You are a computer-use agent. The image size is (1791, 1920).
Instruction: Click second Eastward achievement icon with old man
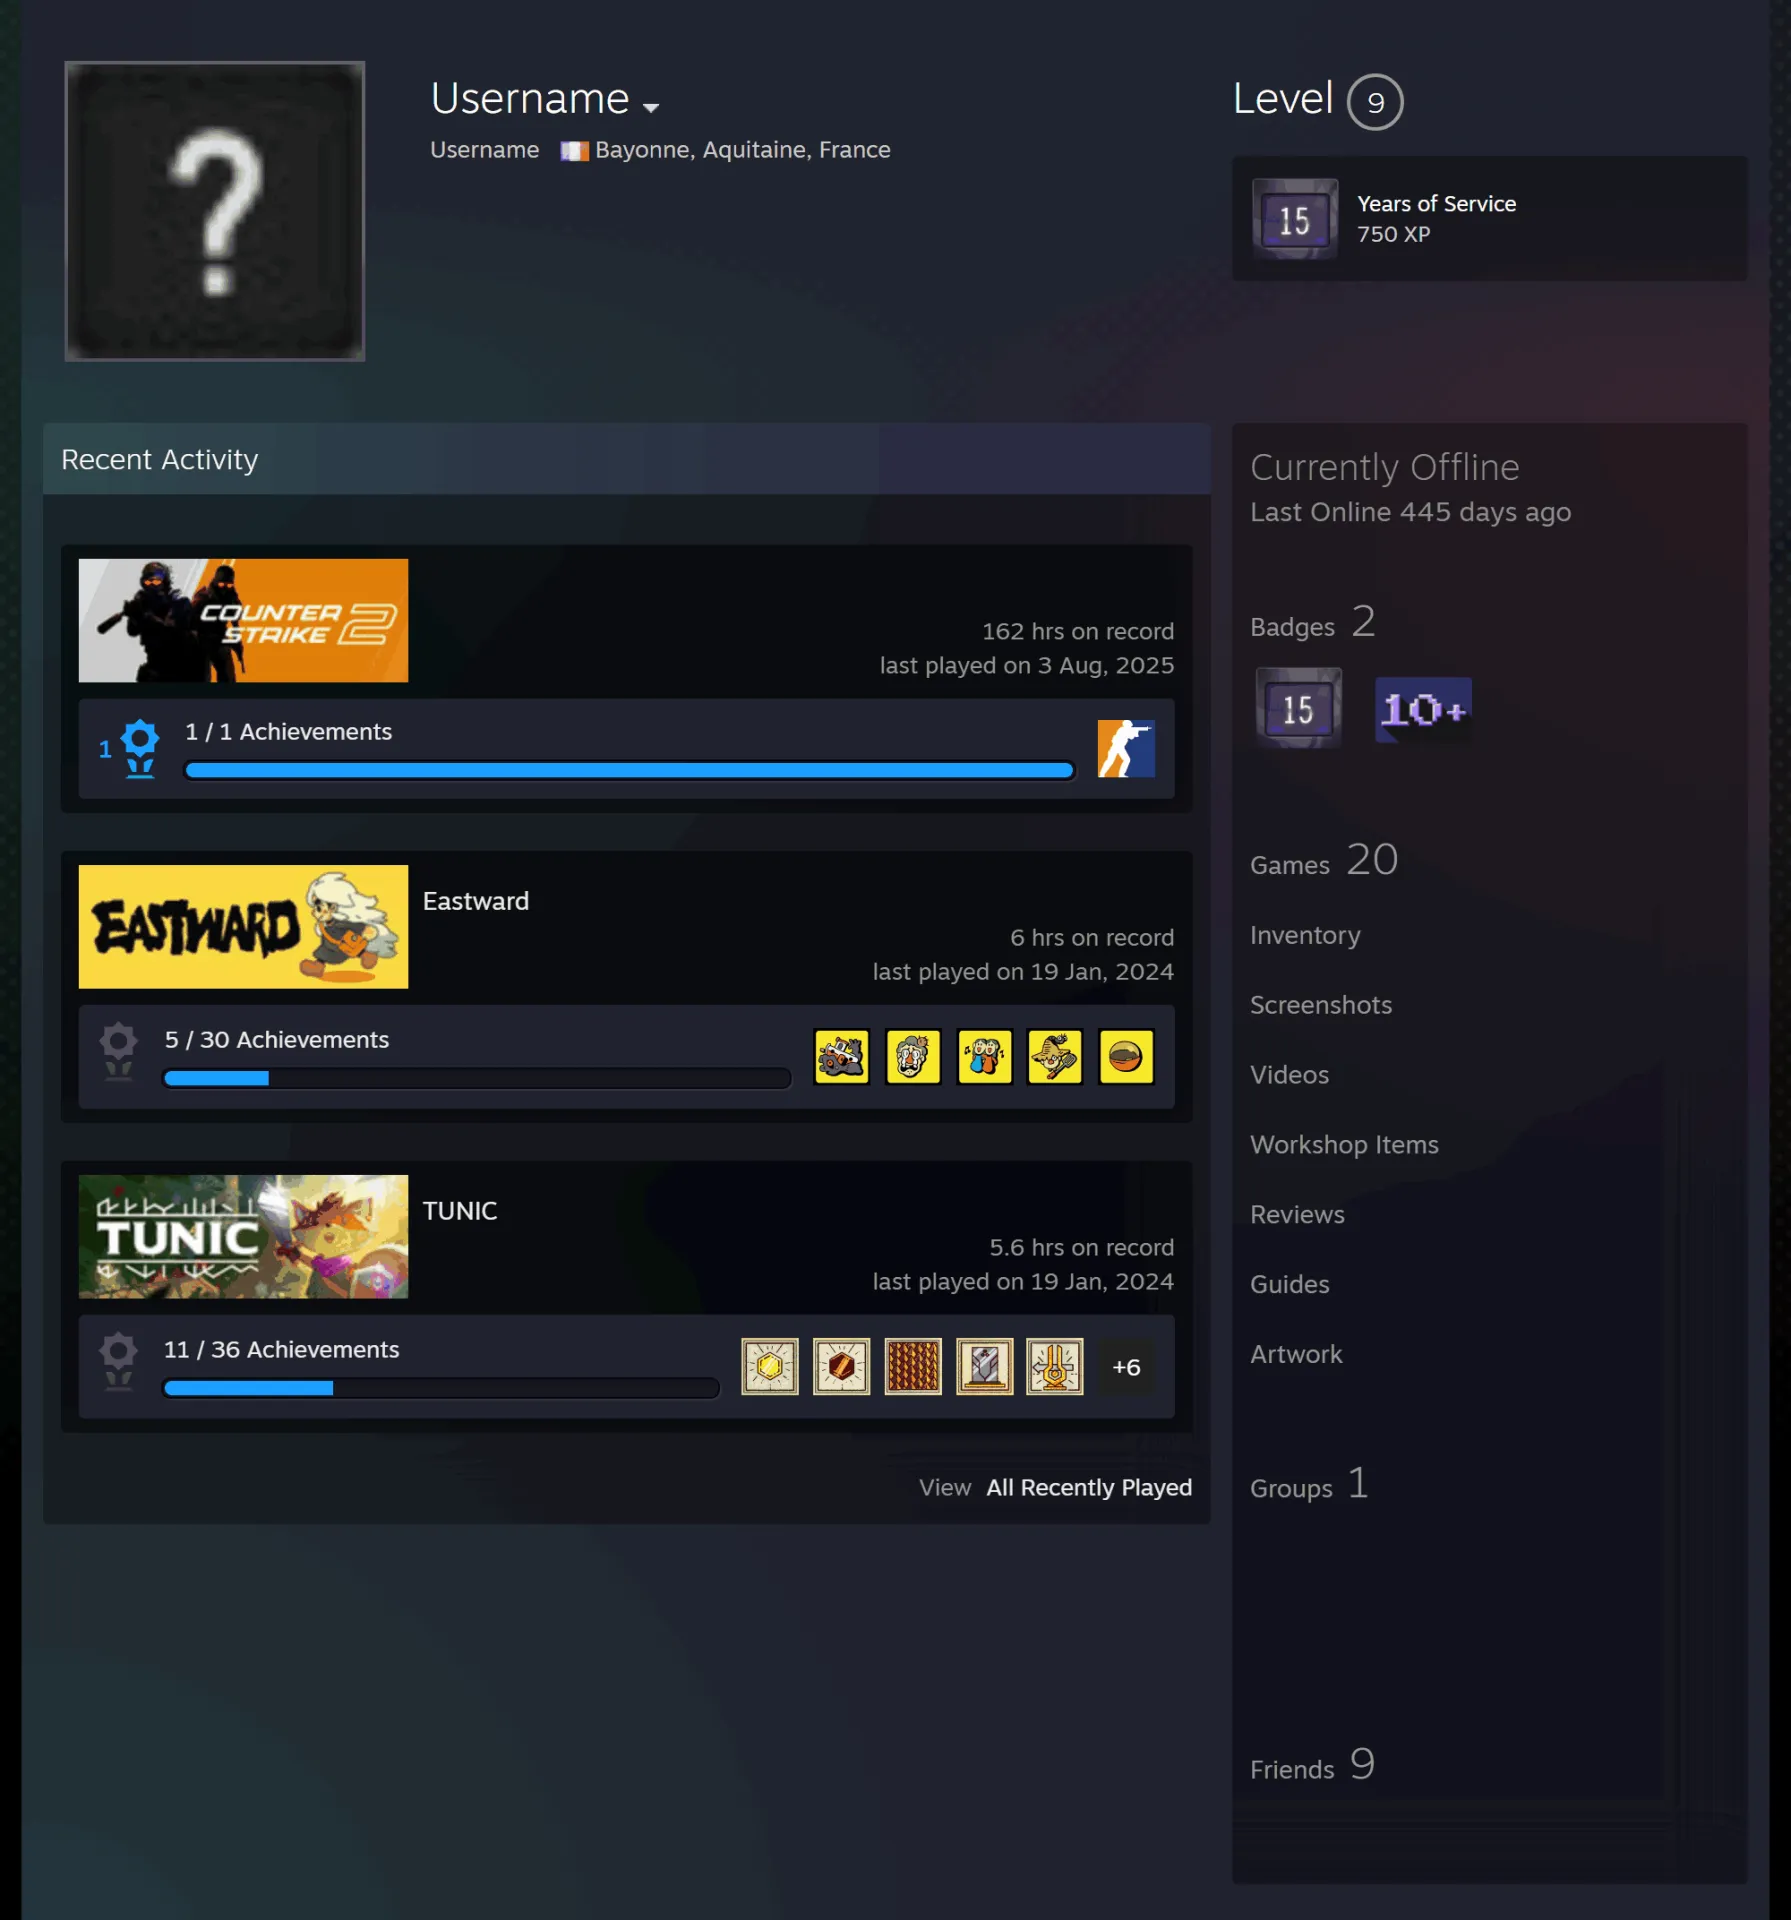click(913, 1056)
